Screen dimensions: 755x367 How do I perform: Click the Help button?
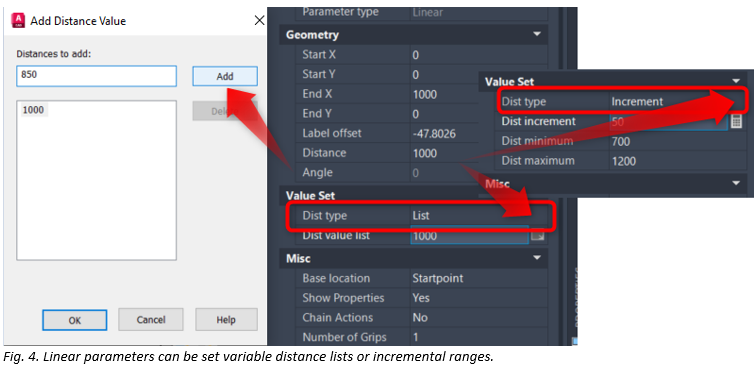click(226, 320)
